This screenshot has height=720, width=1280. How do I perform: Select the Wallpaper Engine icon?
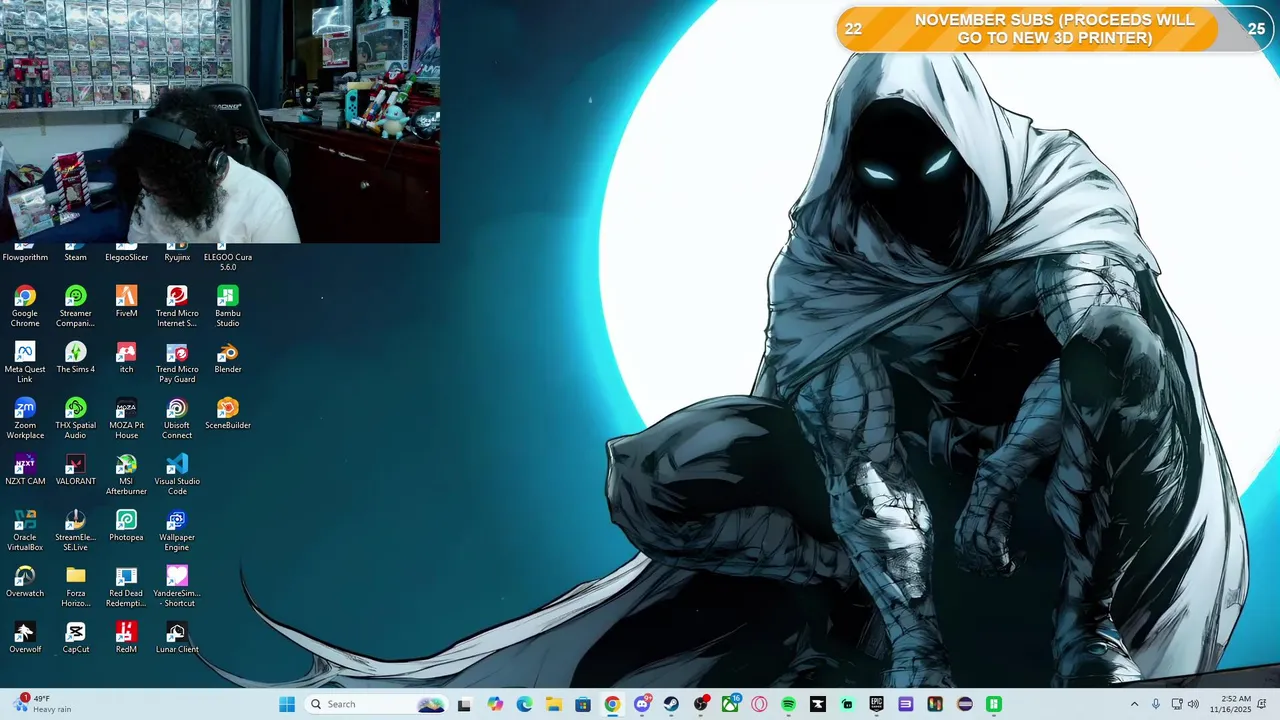click(x=177, y=530)
